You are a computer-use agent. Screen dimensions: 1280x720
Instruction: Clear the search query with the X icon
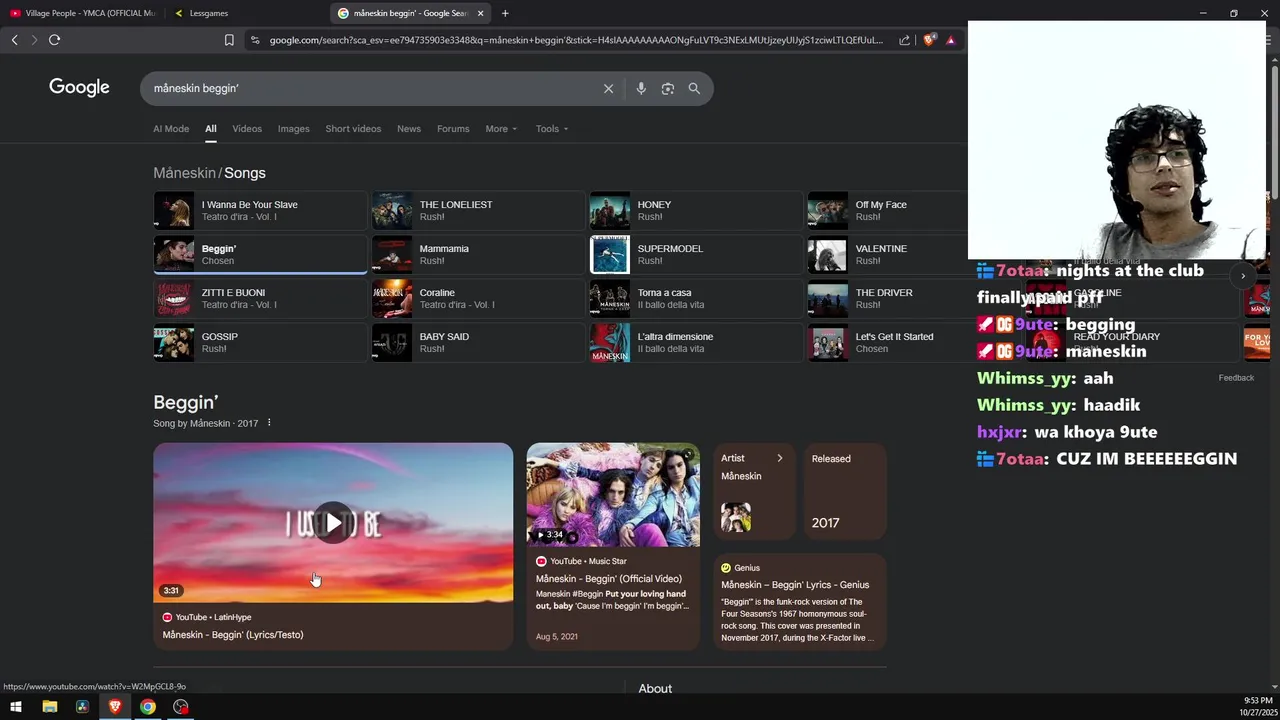[x=608, y=89]
